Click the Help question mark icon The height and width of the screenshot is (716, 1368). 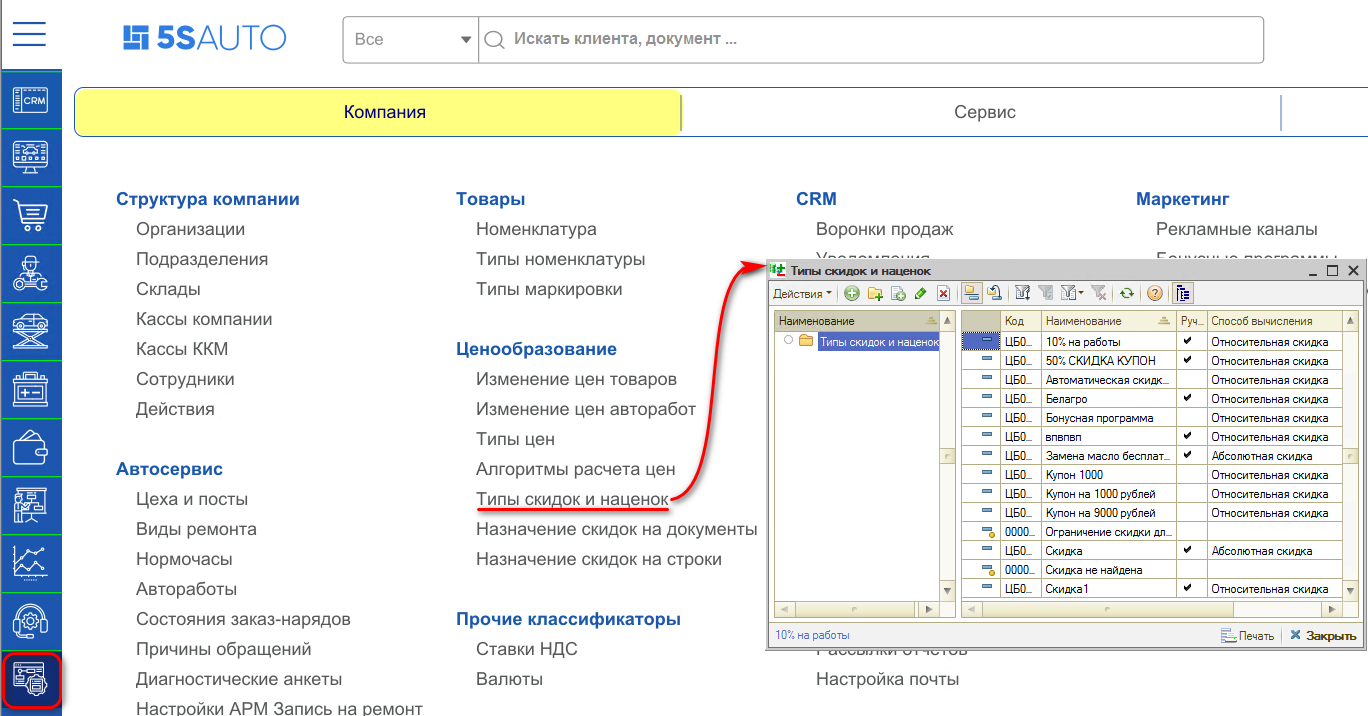pos(1155,293)
